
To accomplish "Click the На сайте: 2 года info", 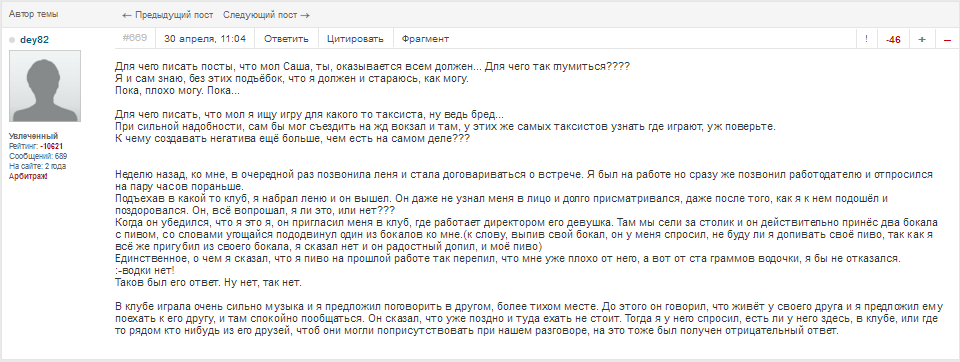I will pos(37,166).
